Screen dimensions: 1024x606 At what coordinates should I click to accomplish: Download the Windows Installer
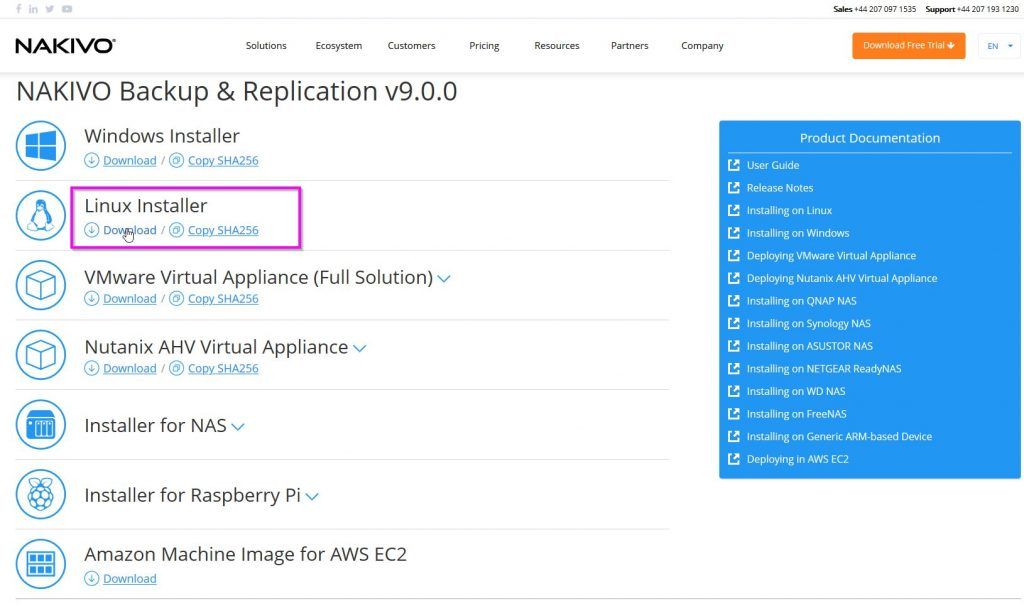pos(129,161)
